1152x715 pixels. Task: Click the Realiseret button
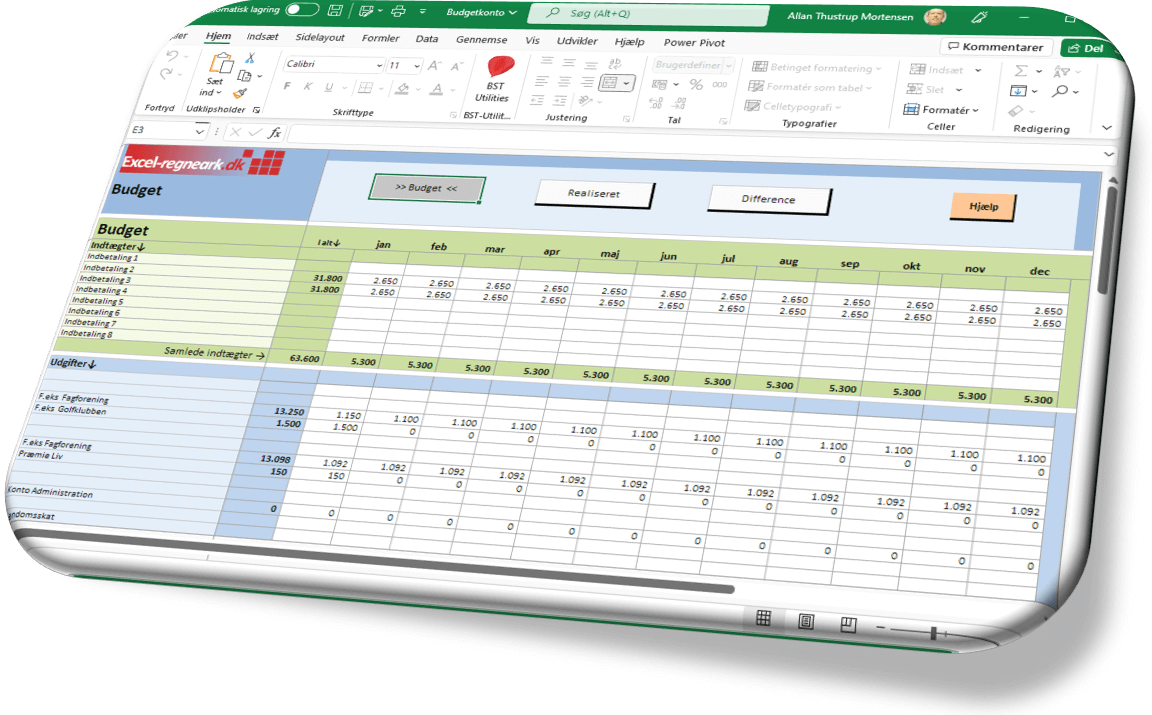point(594,194)
